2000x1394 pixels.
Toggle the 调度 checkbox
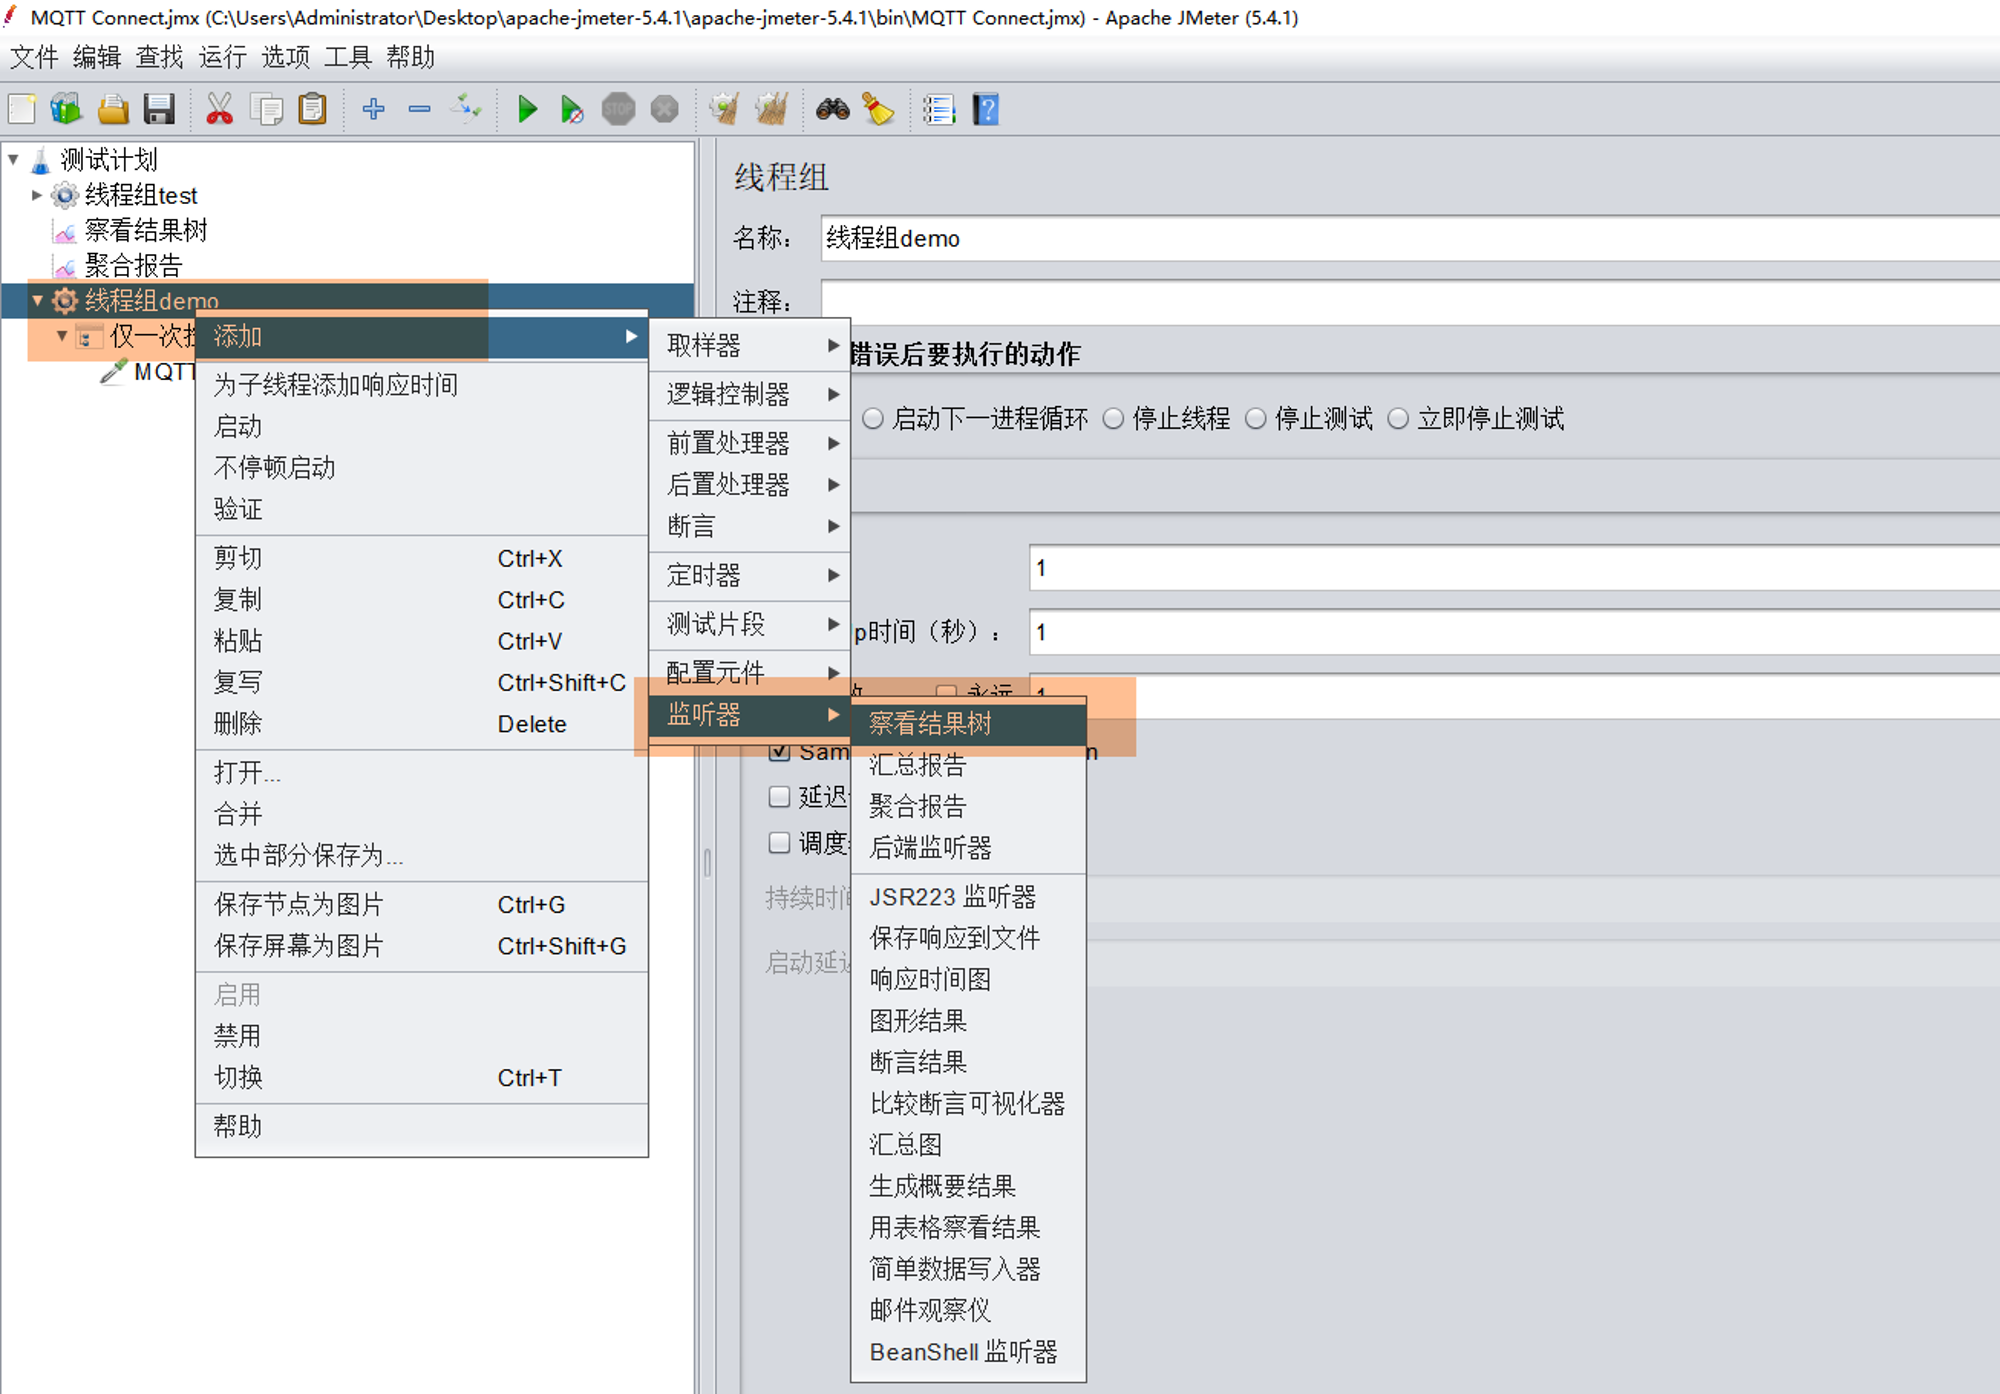coord(780,842)
